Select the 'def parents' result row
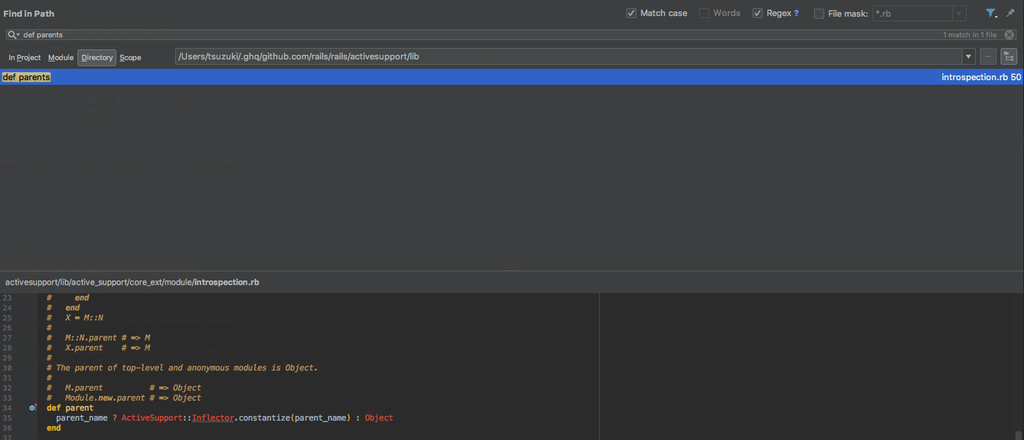 pyautogui.click(x=512, y=77)
